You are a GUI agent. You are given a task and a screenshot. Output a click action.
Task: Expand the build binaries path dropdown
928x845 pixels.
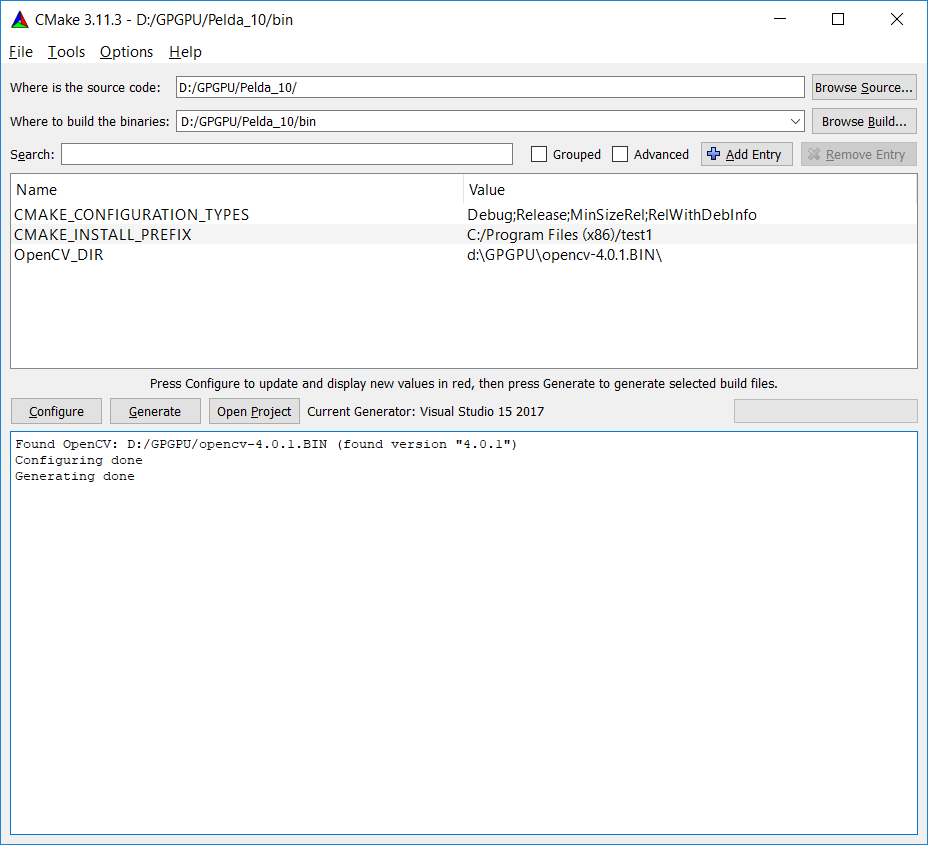point(795,121)
